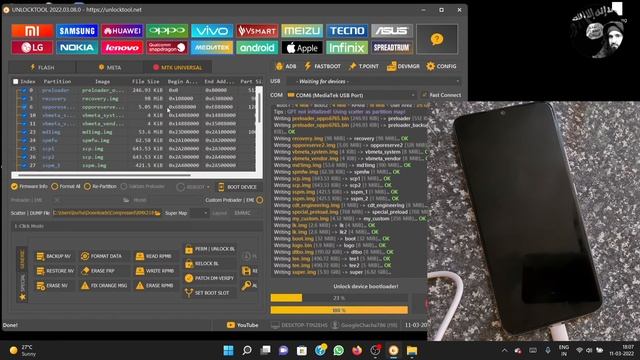Open the CONFIG settings

click(441, 66)
